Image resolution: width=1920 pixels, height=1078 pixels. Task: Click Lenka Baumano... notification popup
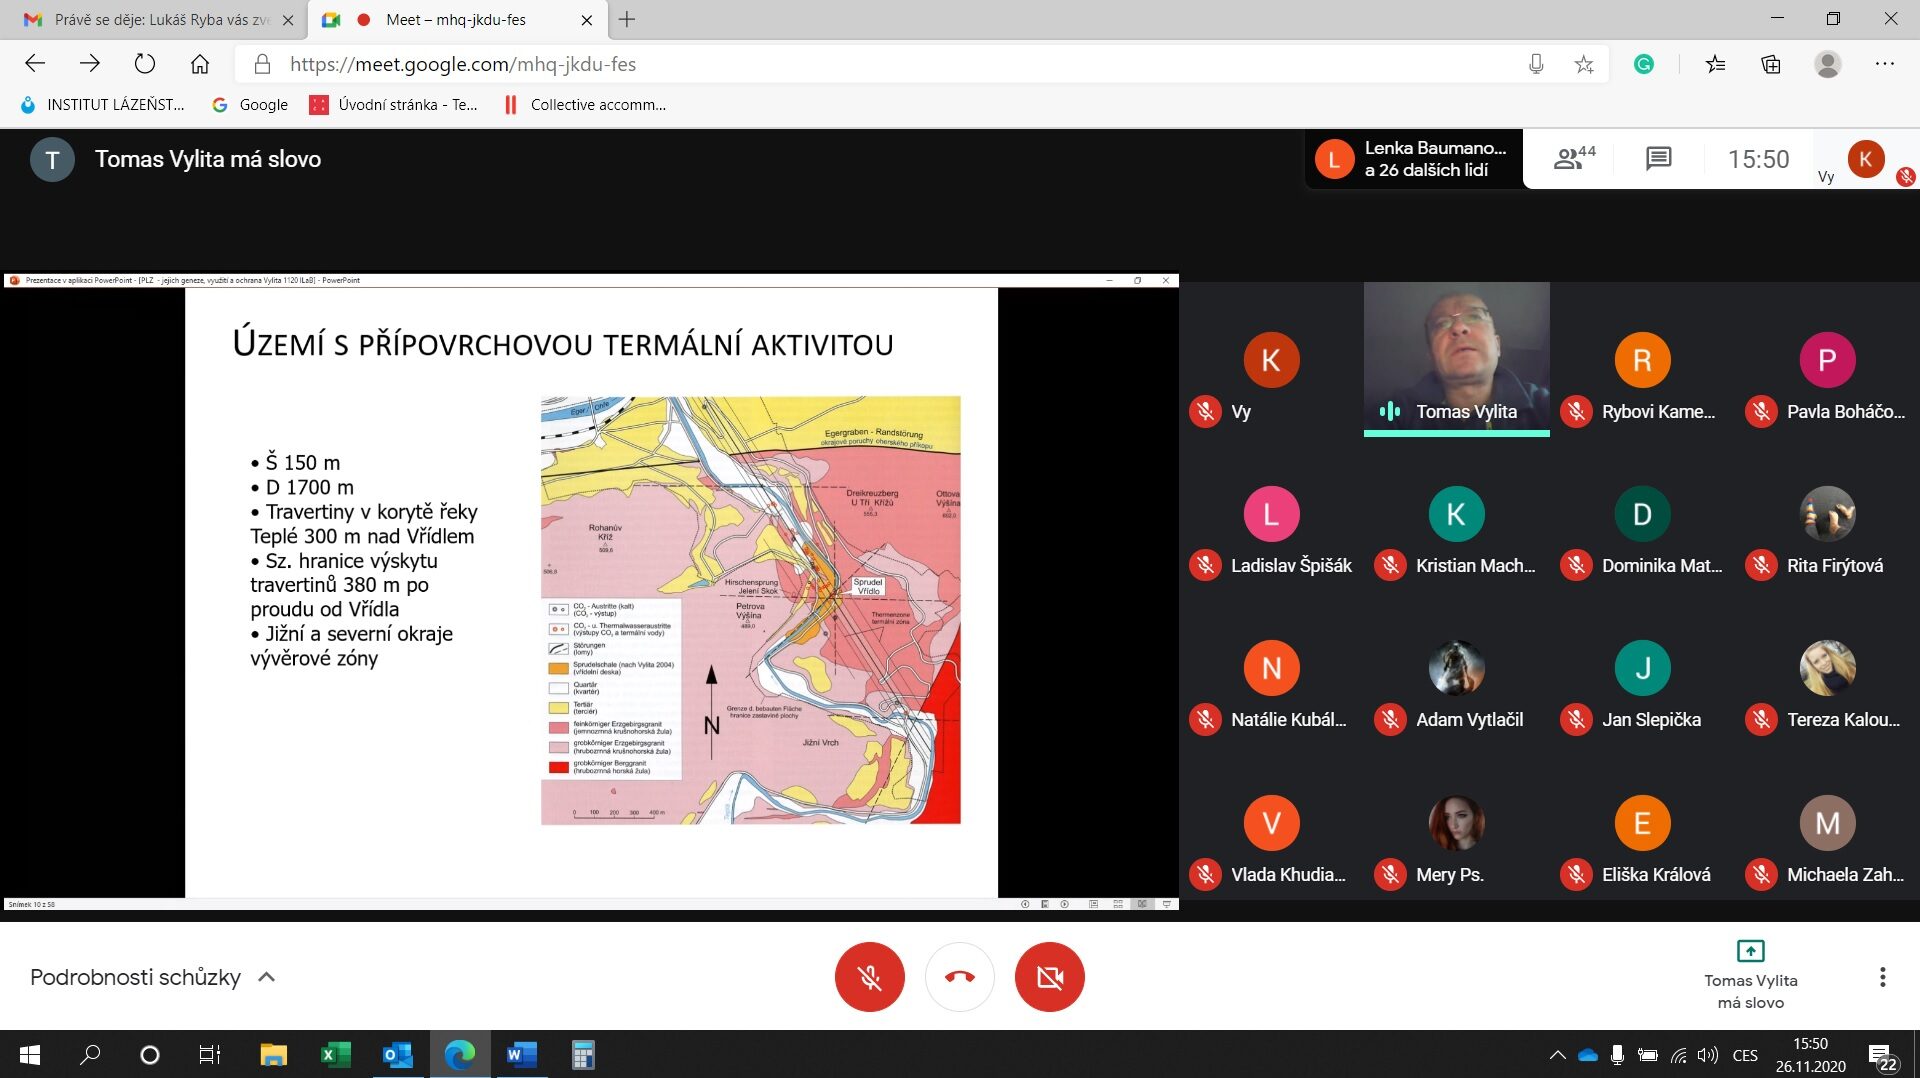click(x=1414, y=158)
